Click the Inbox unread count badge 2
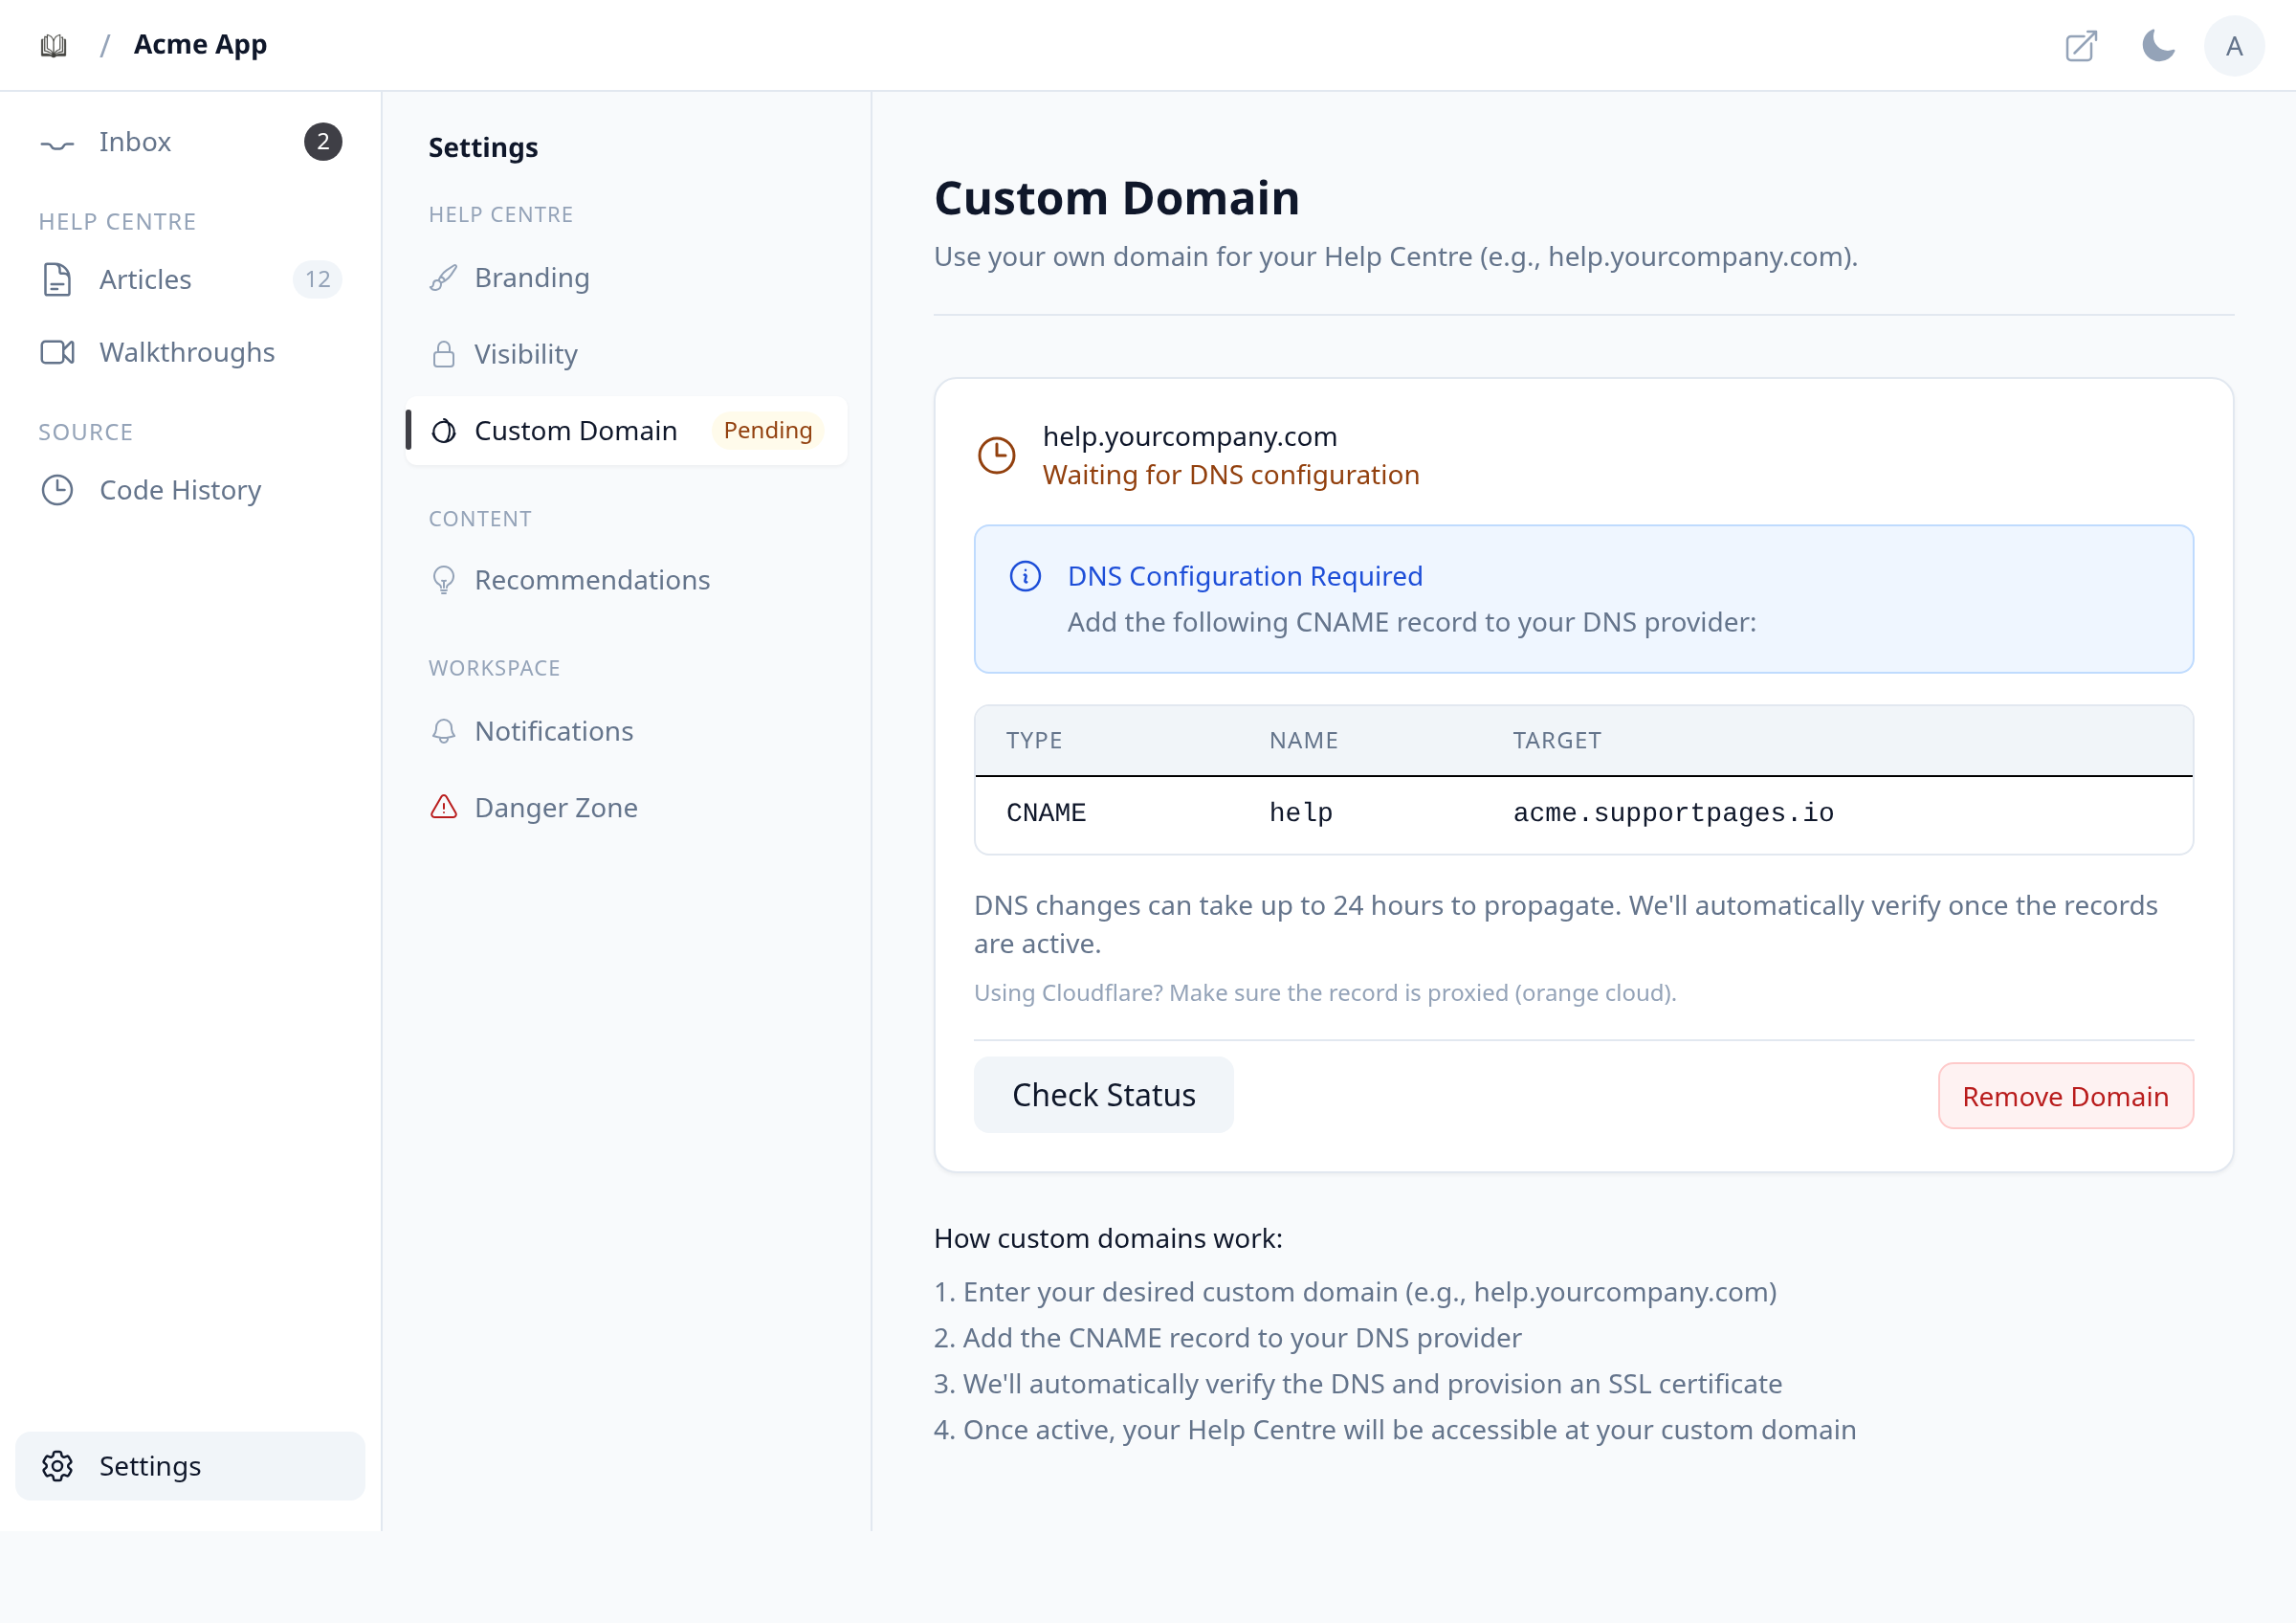The height and width of the screenshot is (1623, 2296). tap(323, 142)
